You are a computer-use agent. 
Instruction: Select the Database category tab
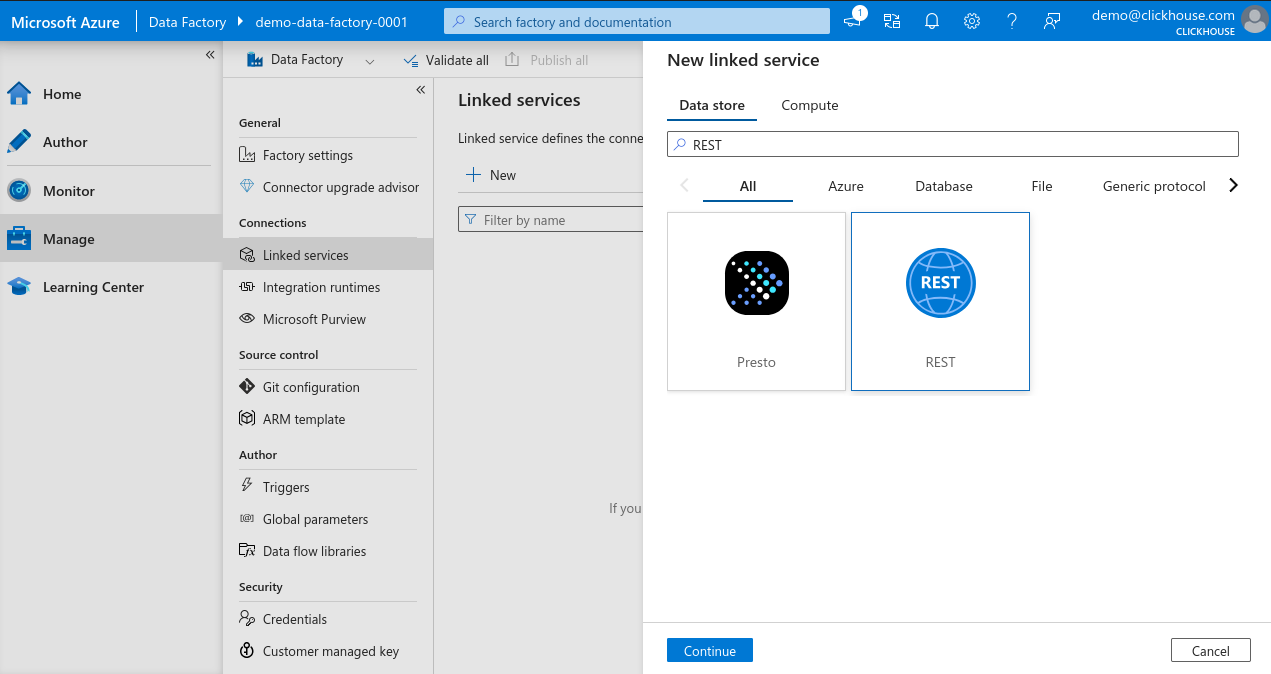[943, 186]
